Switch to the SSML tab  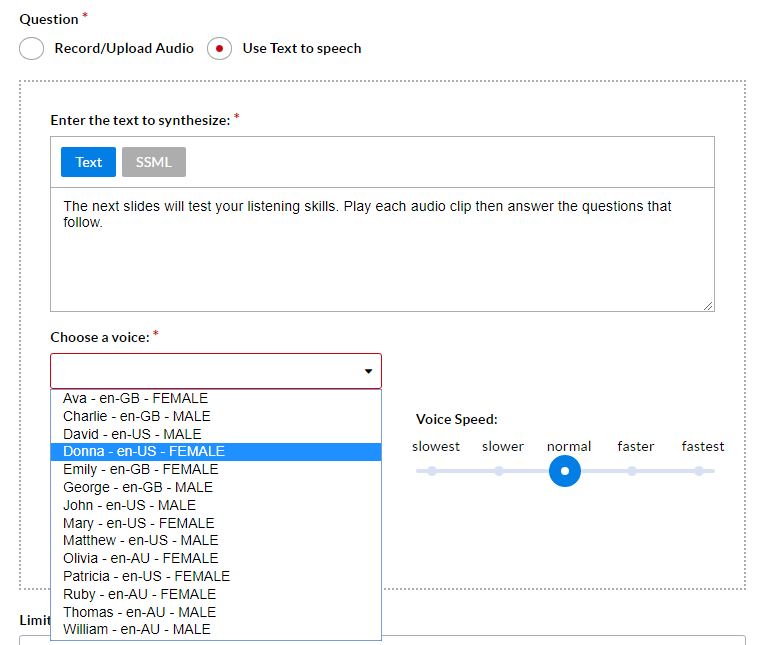pos(154,162)
